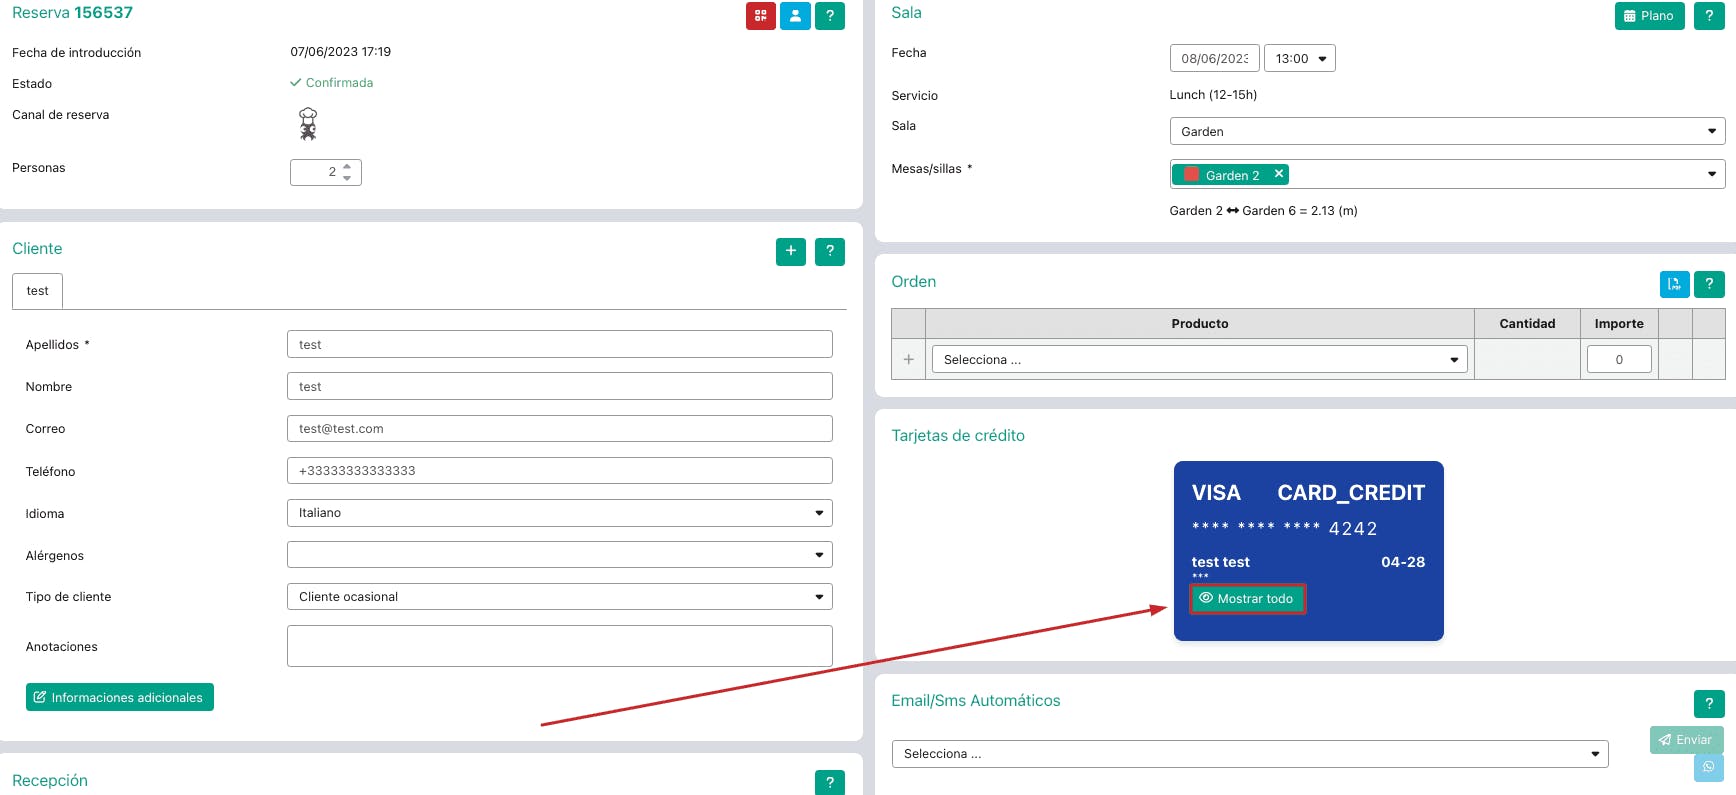Click the red grid icon in Reserva header
The image size is (1736, 795).
761,16
